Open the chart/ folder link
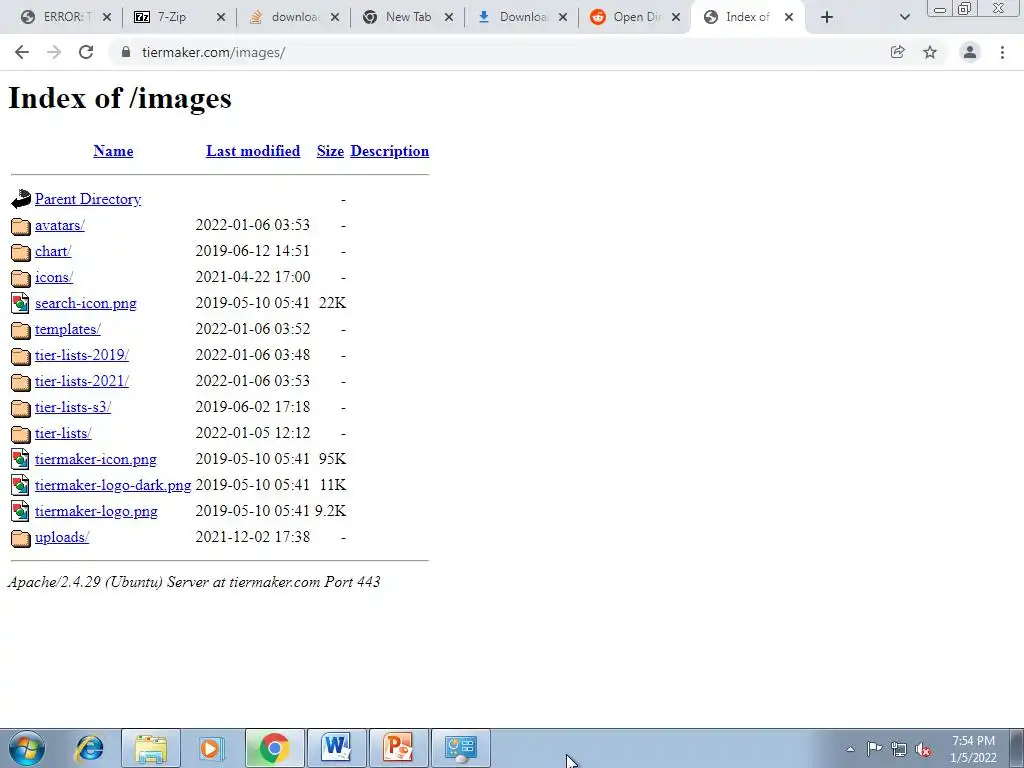Image resolution: width=1024 pixels, height=768 pixels. tap(53, 251)
